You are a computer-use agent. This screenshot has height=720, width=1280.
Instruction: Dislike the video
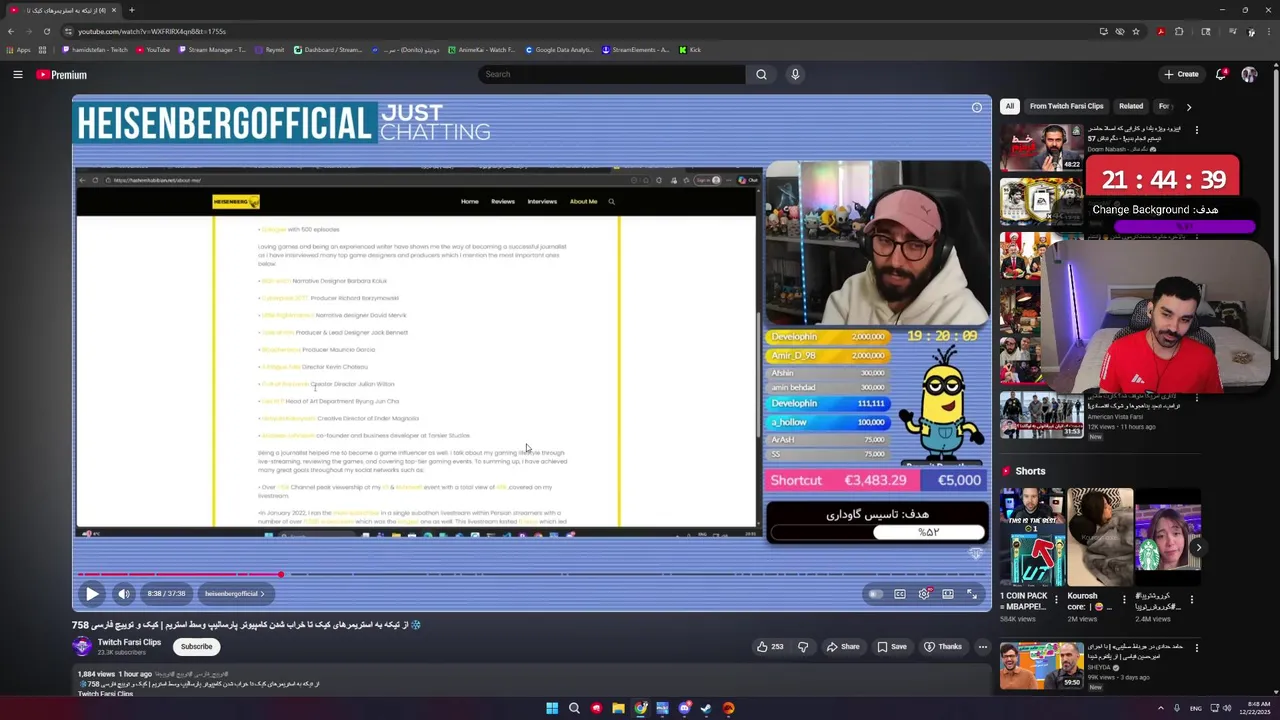(802, 647)
